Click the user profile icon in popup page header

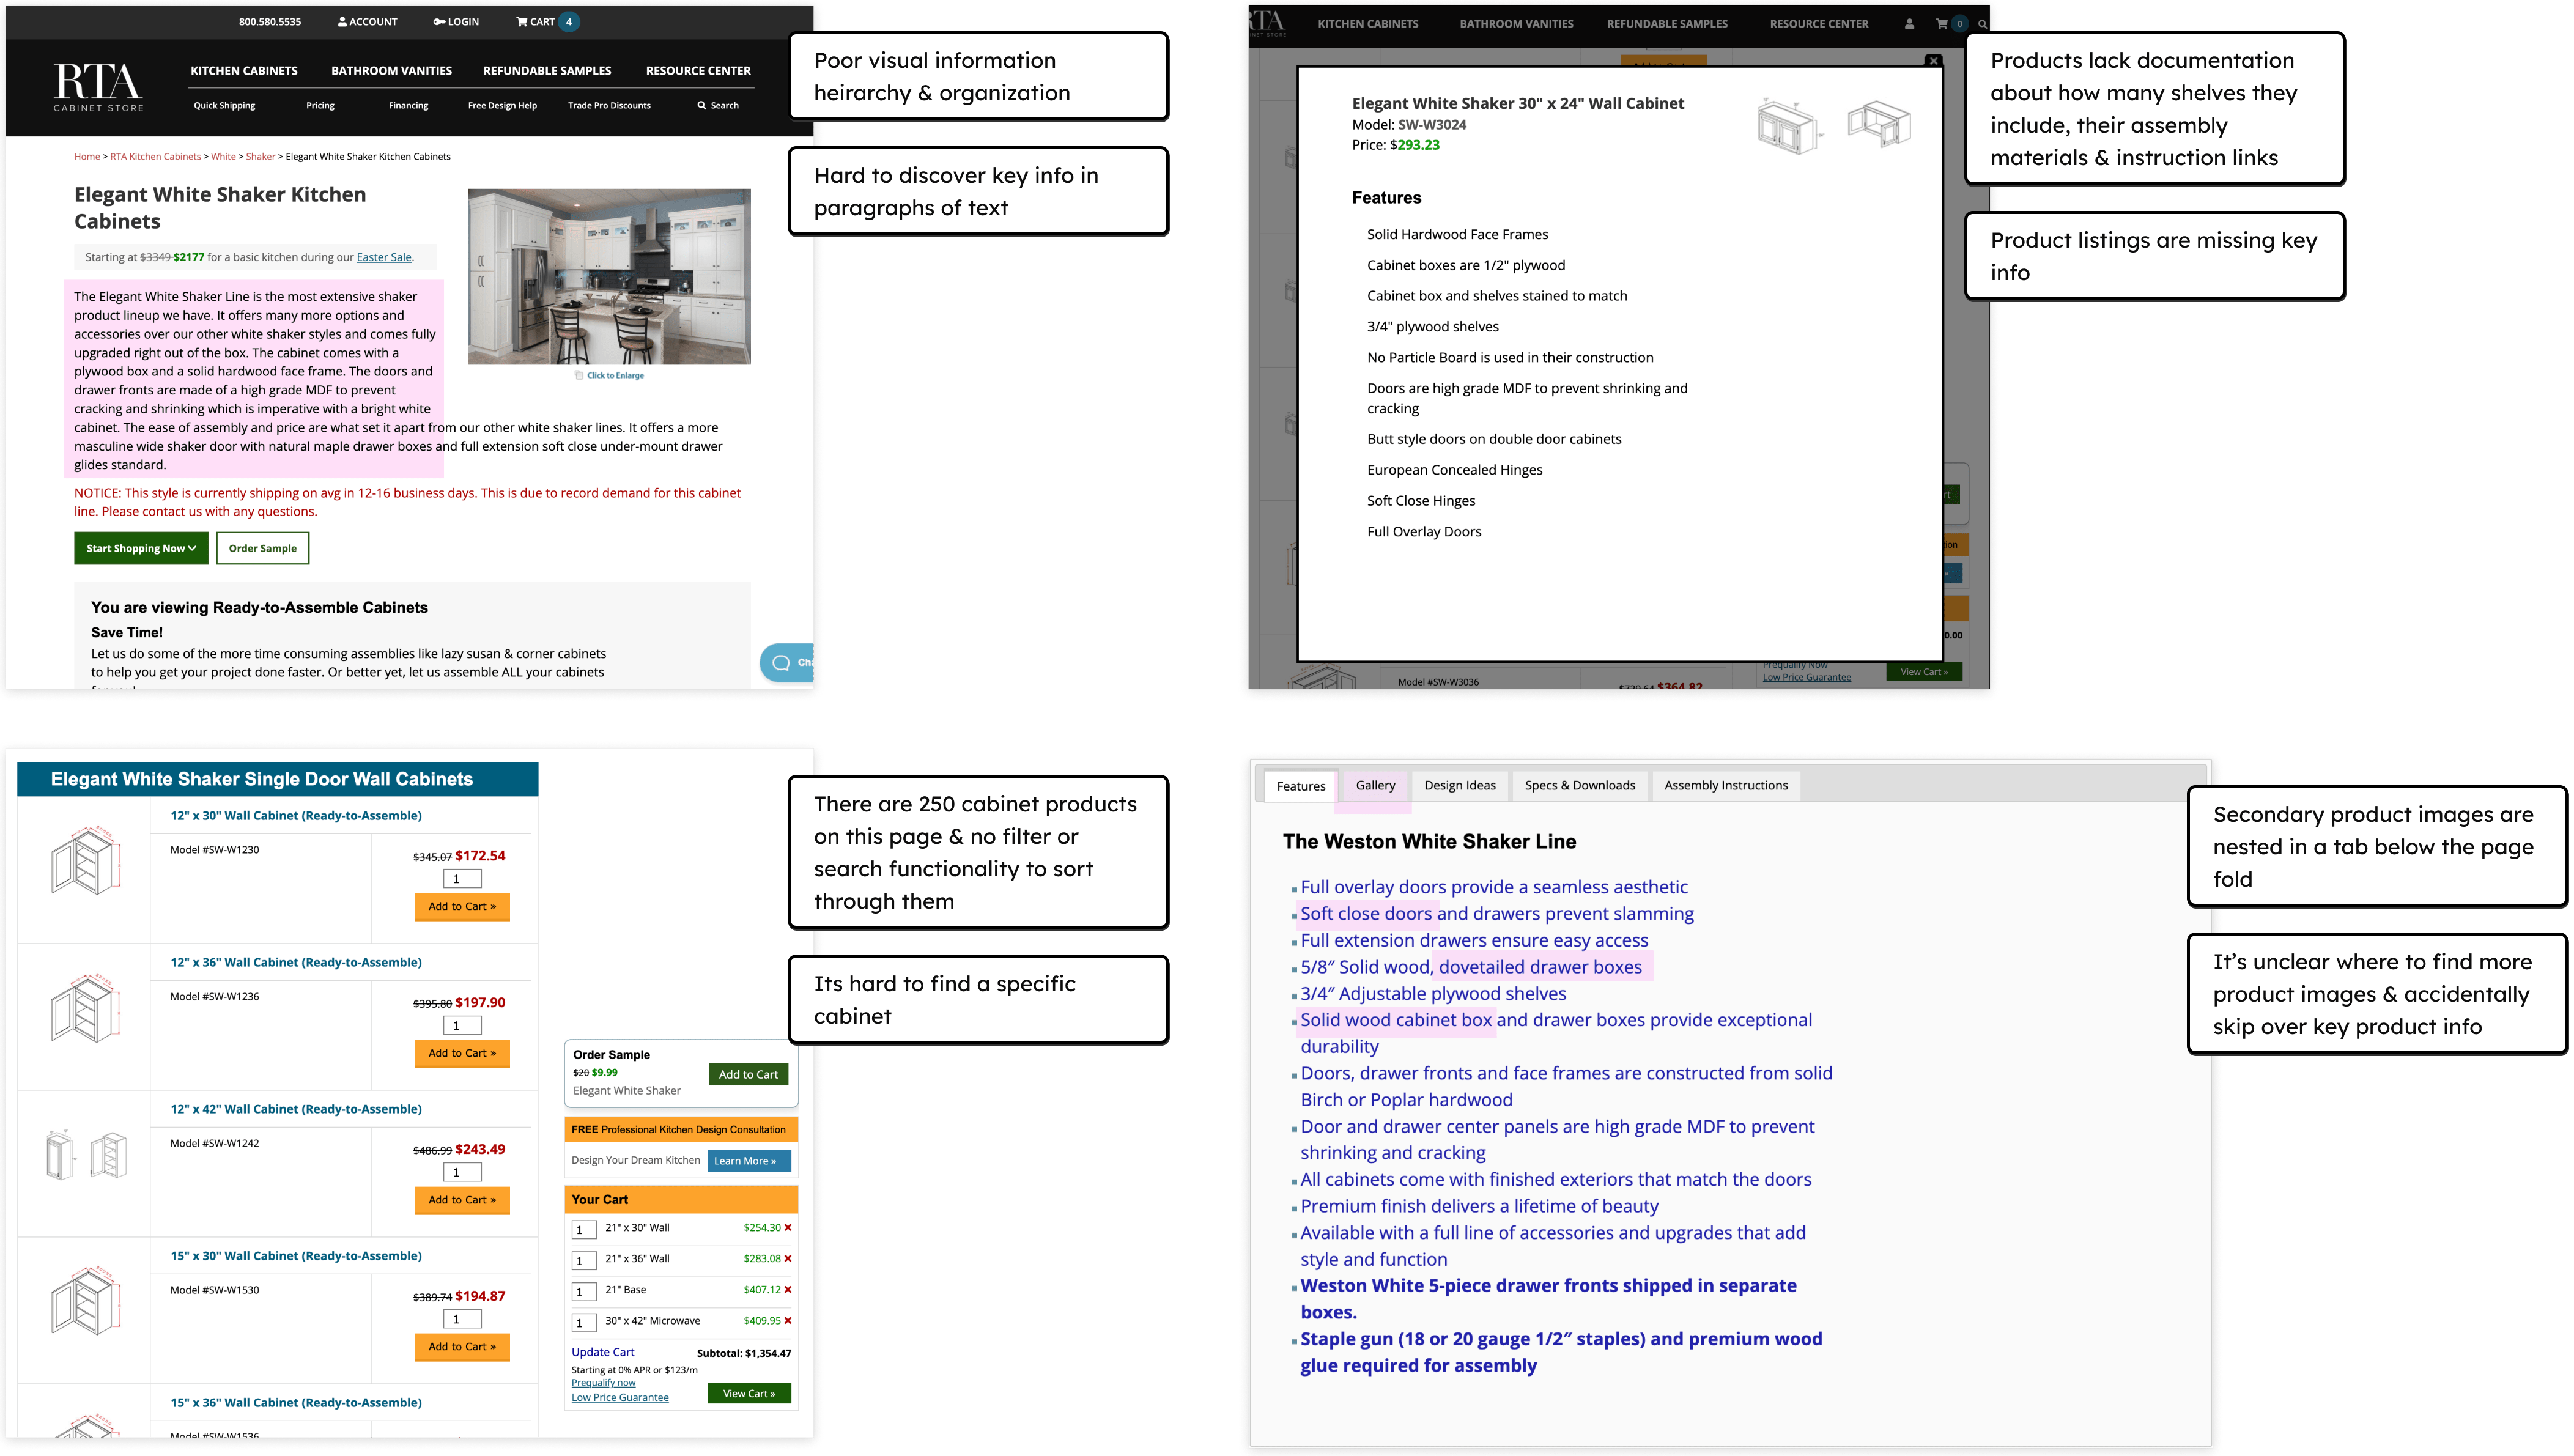(1909, 24)
